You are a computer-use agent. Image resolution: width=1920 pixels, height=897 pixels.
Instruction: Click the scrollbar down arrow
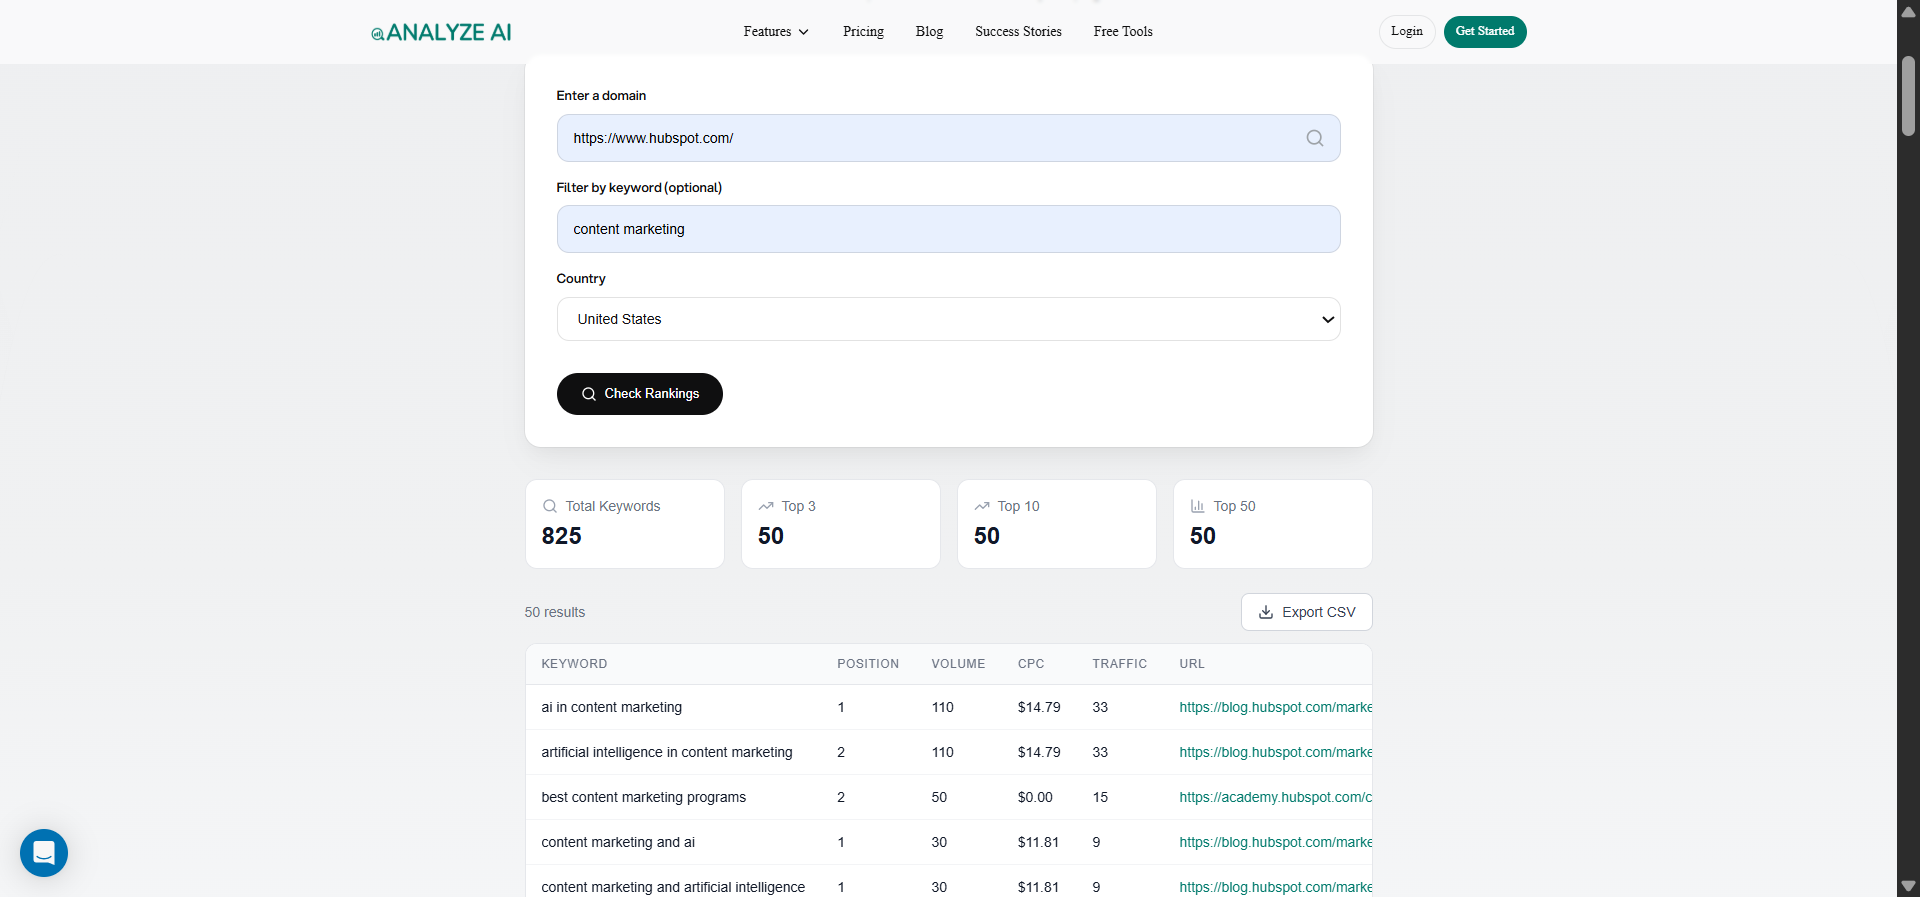(x=1908, y=886)
